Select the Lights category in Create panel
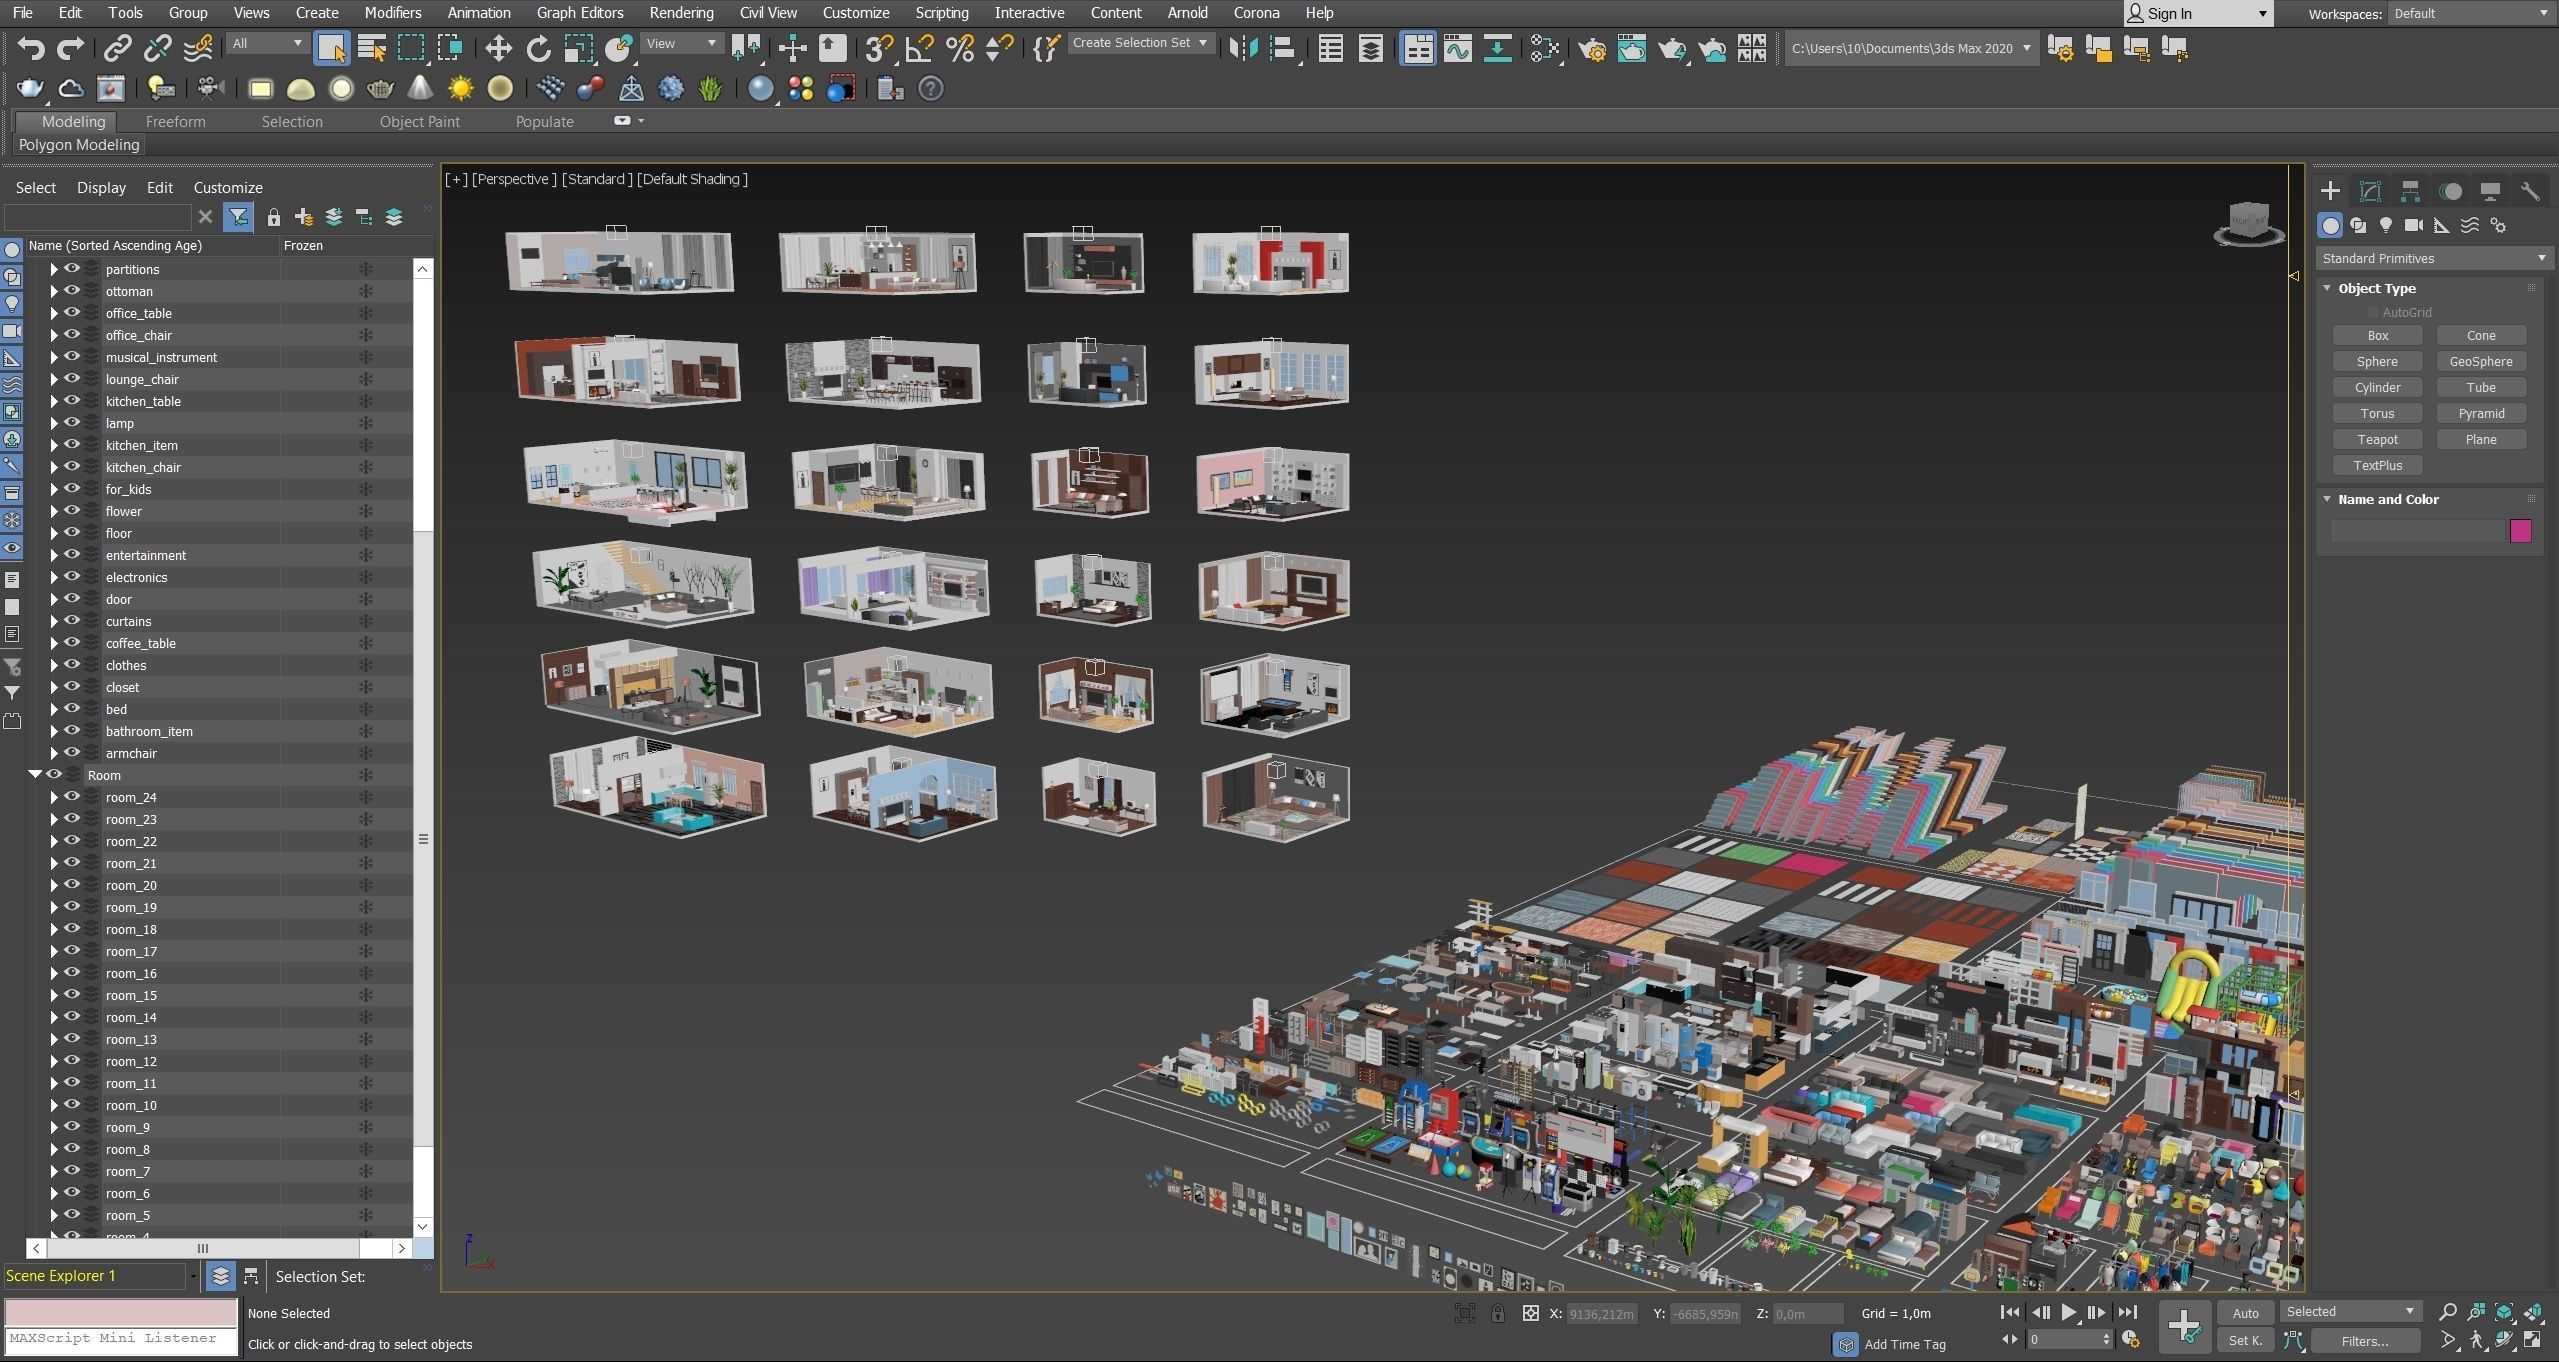The height and width of the screenshot is (1362, 2559). pos(2386,225)
